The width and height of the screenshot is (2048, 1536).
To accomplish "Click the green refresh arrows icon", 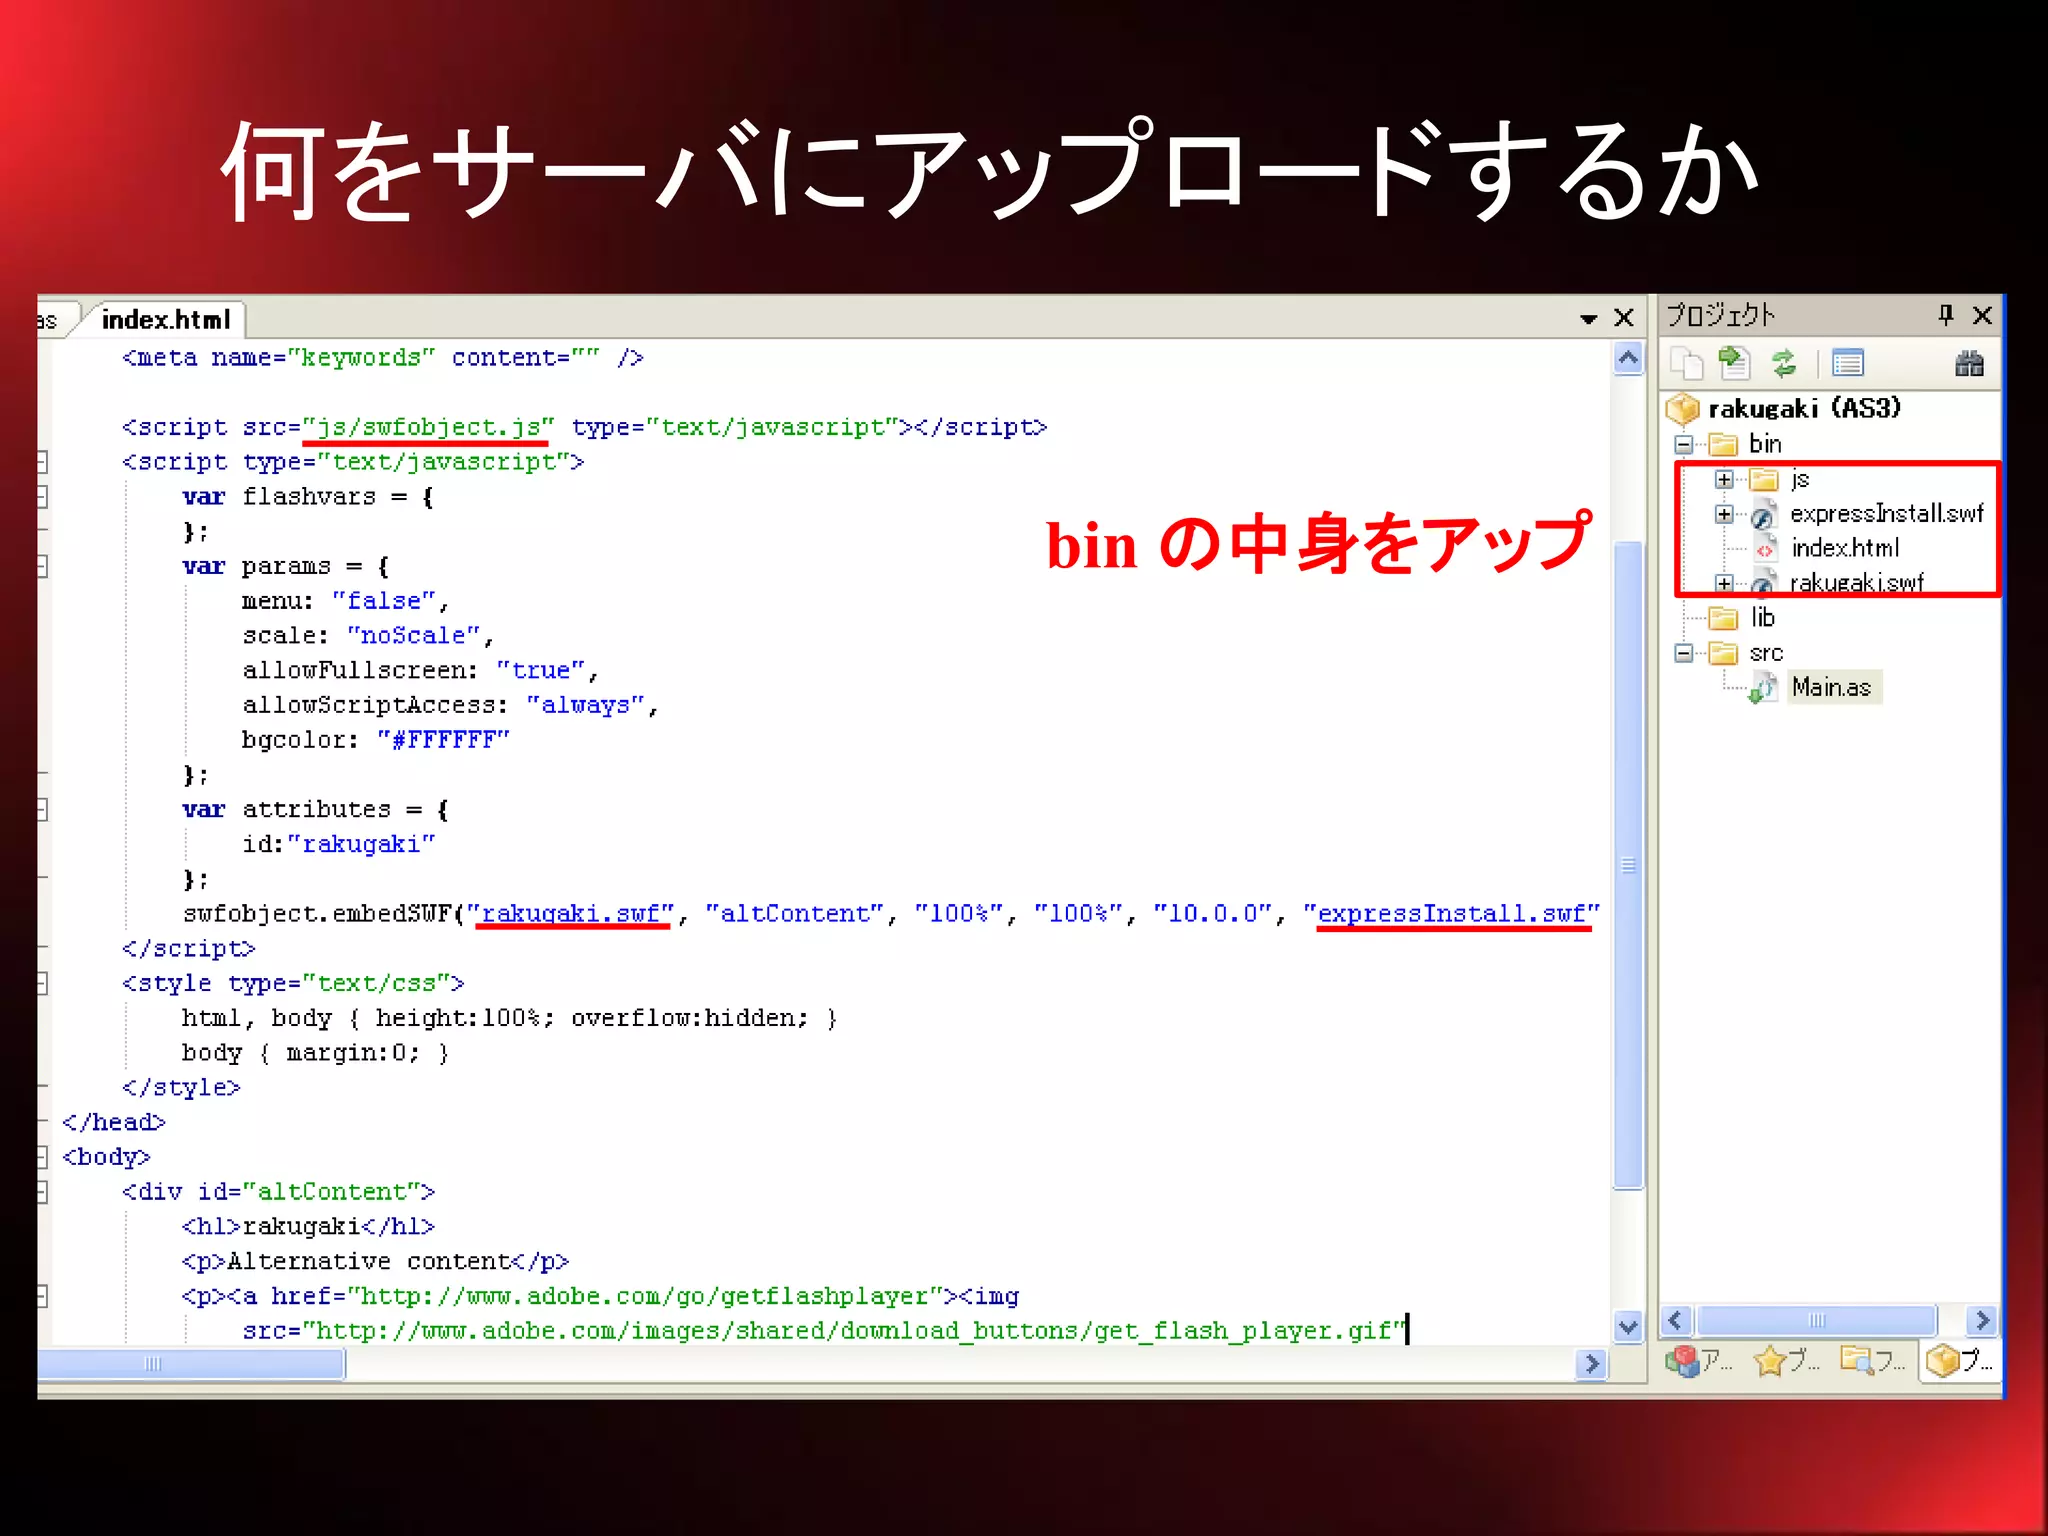I will [x=1784, y=364].
